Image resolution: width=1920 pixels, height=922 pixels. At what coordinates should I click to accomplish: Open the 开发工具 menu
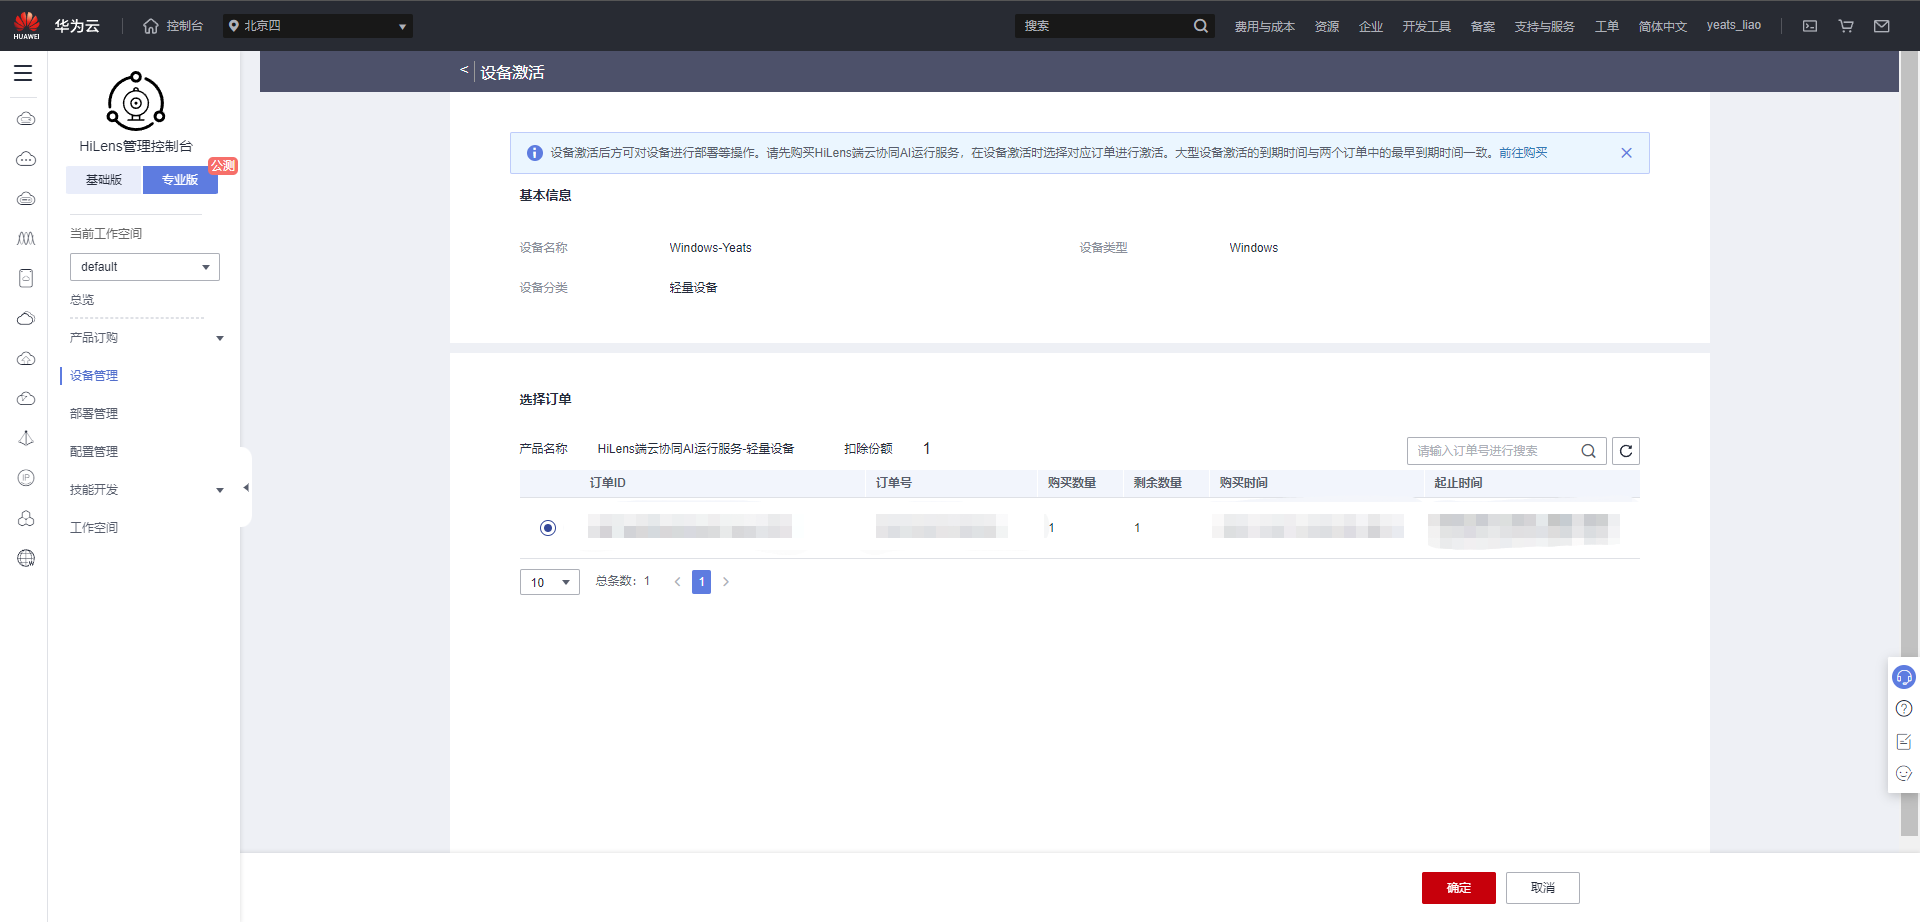point(1426,27)
